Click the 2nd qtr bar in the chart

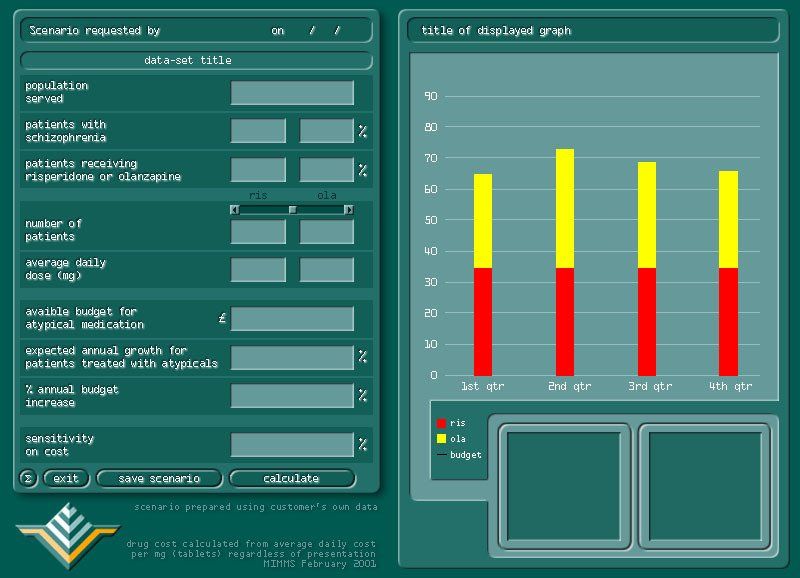point(565,262)
